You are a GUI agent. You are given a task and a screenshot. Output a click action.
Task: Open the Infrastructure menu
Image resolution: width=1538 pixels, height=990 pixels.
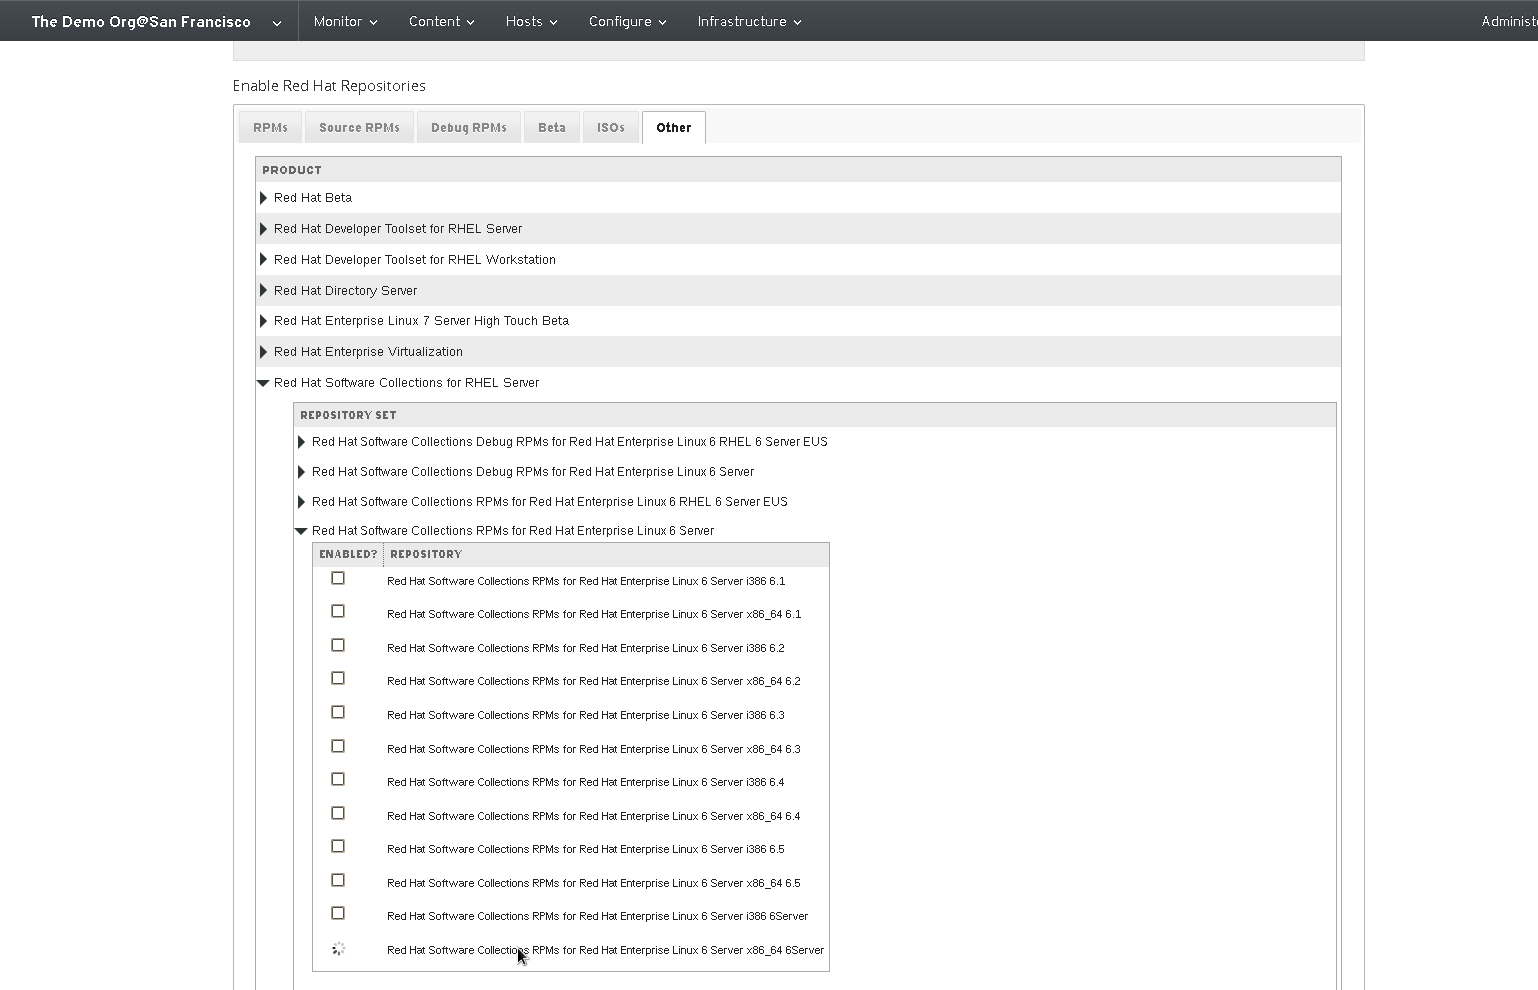click(x=749, y=21)
